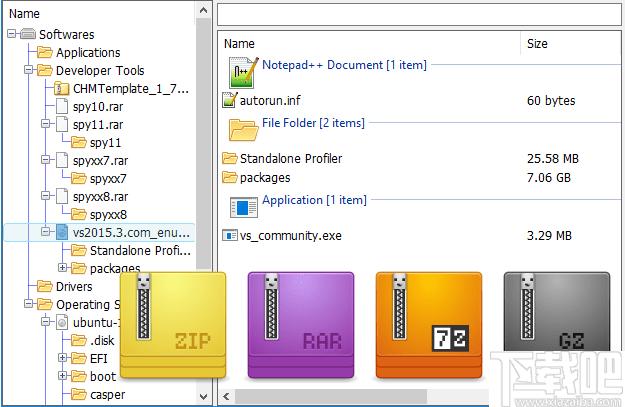This screenshot has height=407, width=625.
Task: Click the Application group icon
Action: 244,207
